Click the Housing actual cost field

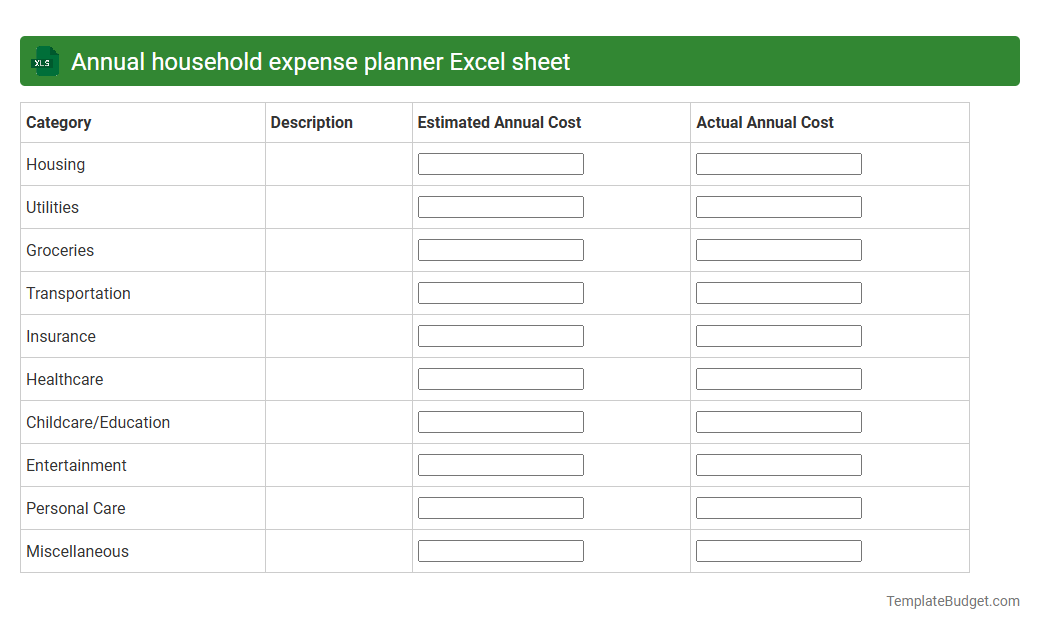(x=778, y=163)
